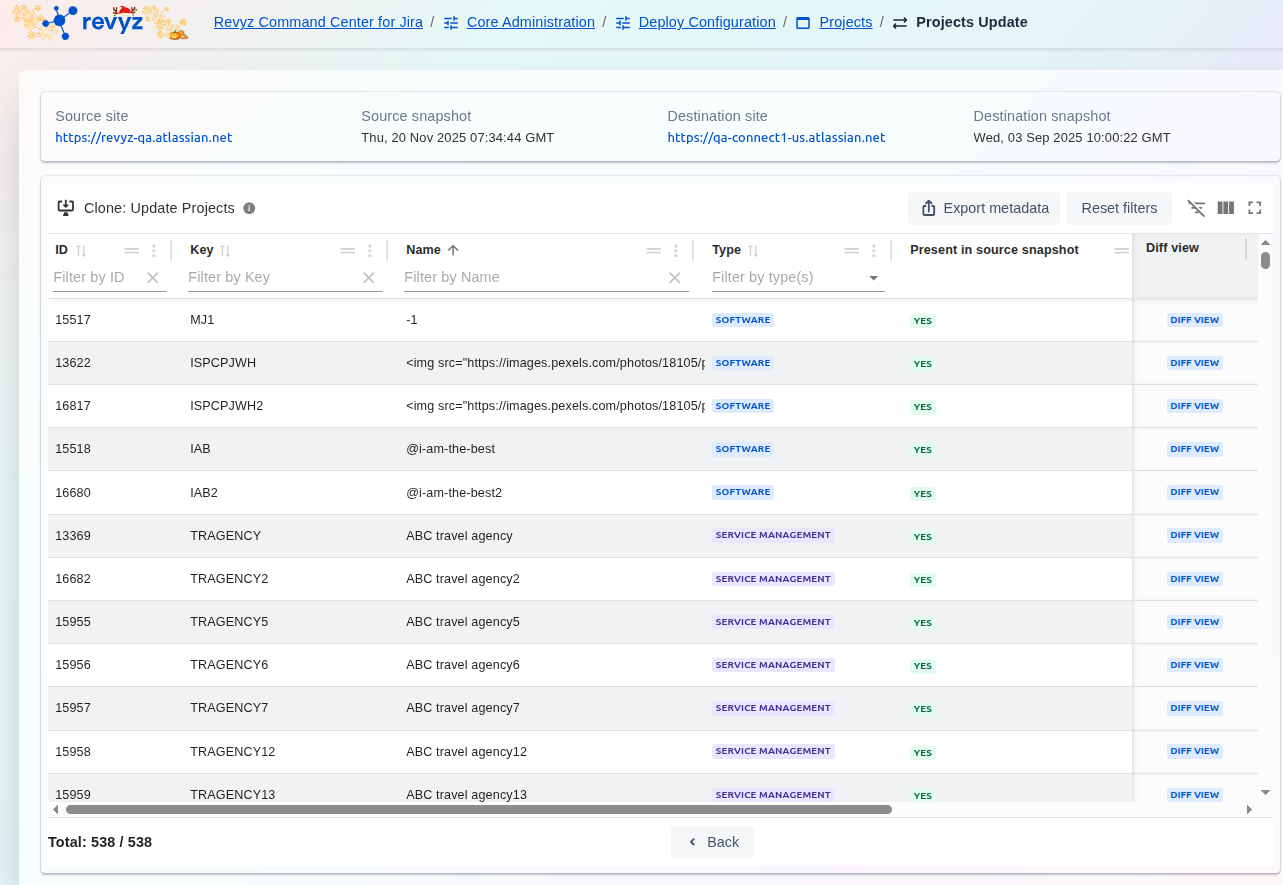Go to Core Administration breadcrumb

pyautogui.click(x=530, y=22)
